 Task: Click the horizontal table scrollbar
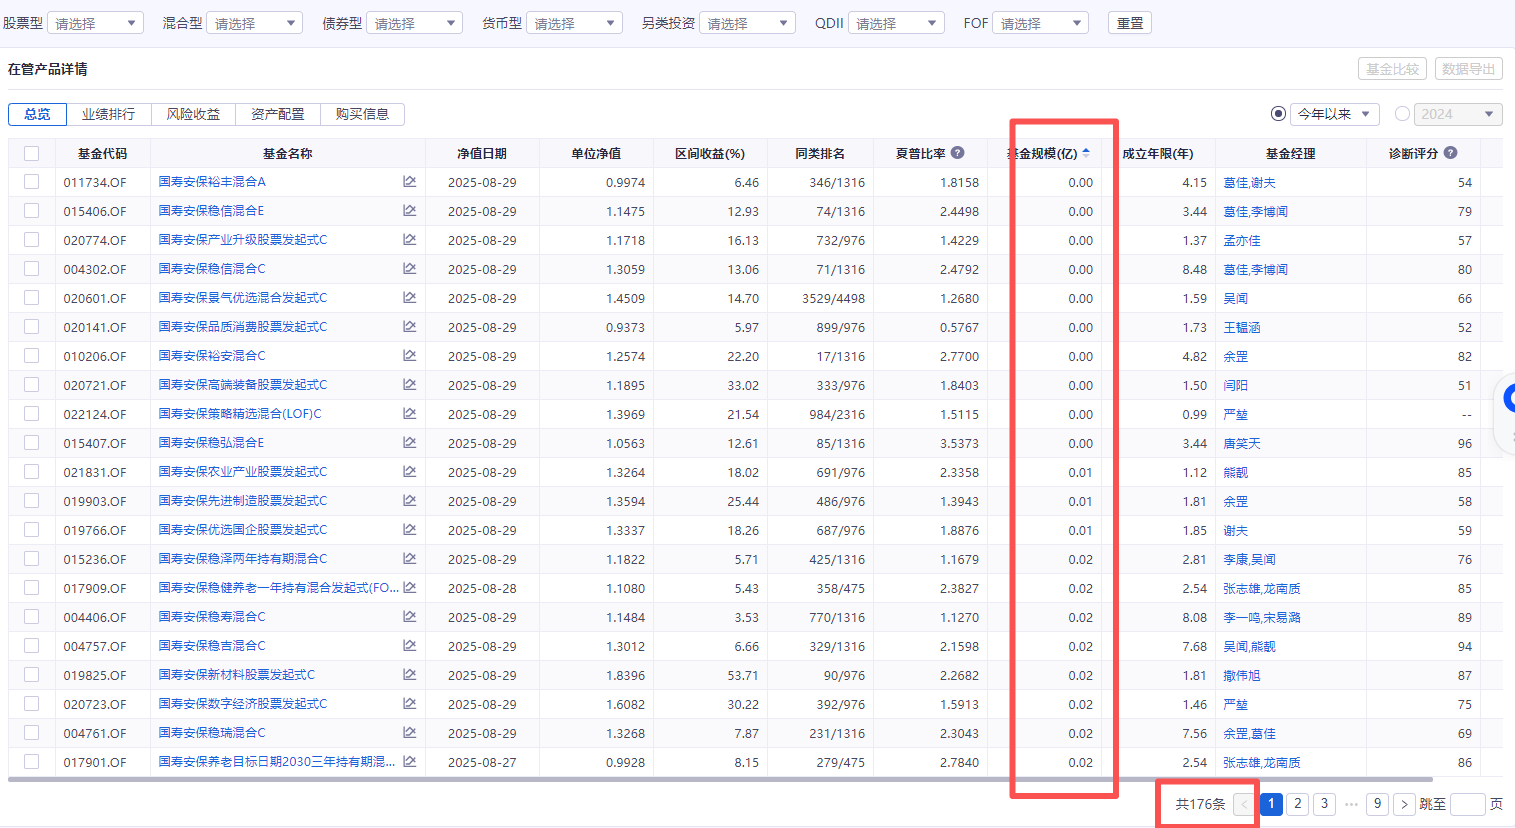[720, 779]
